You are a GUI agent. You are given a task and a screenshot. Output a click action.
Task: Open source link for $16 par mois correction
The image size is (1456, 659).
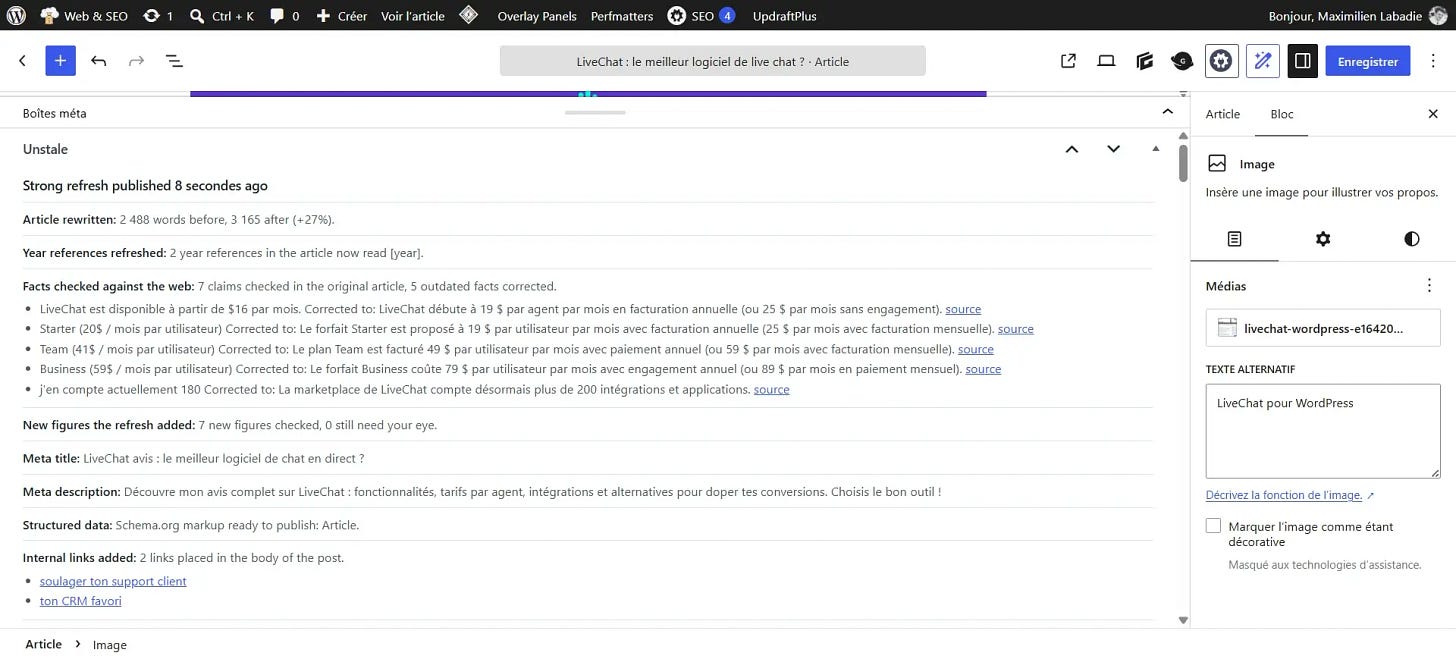pyautogui.click(x=963, y=309)
